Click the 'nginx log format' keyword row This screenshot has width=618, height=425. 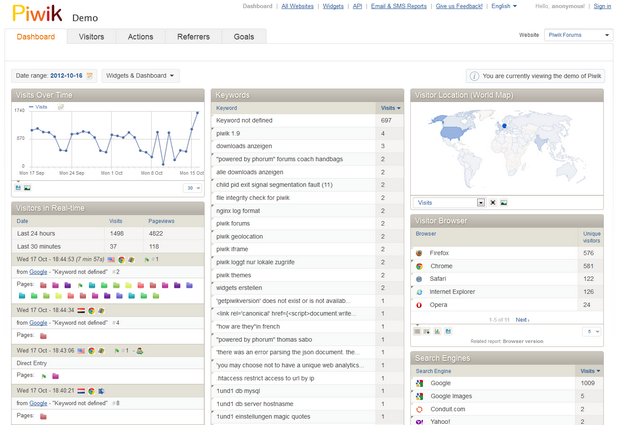(307, 211)
